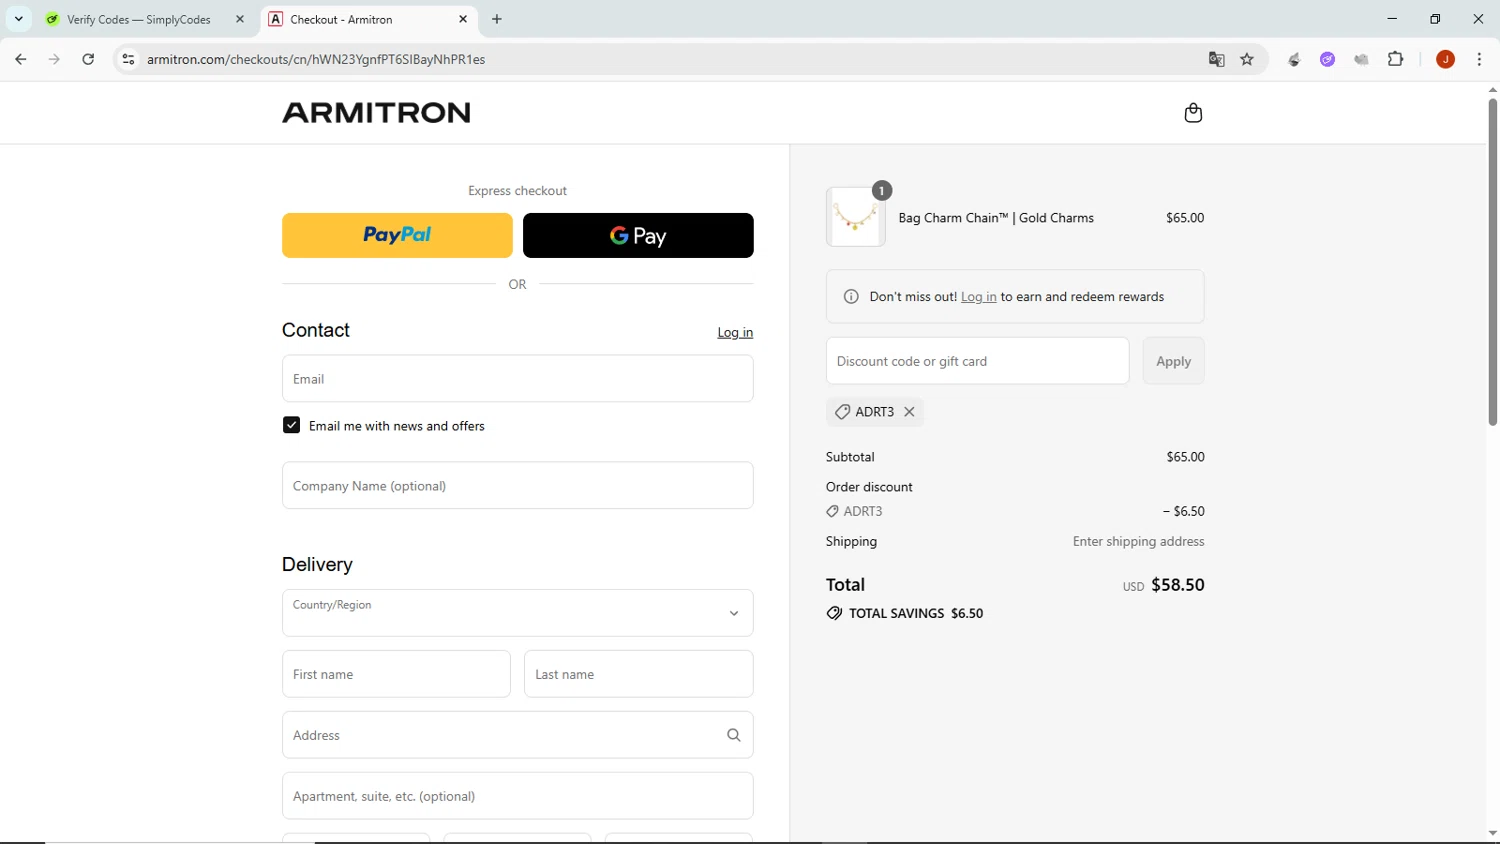1500x844 pixels.
Task: Focus the Discount code or gift card field
Action: click(x=977, y=361)
